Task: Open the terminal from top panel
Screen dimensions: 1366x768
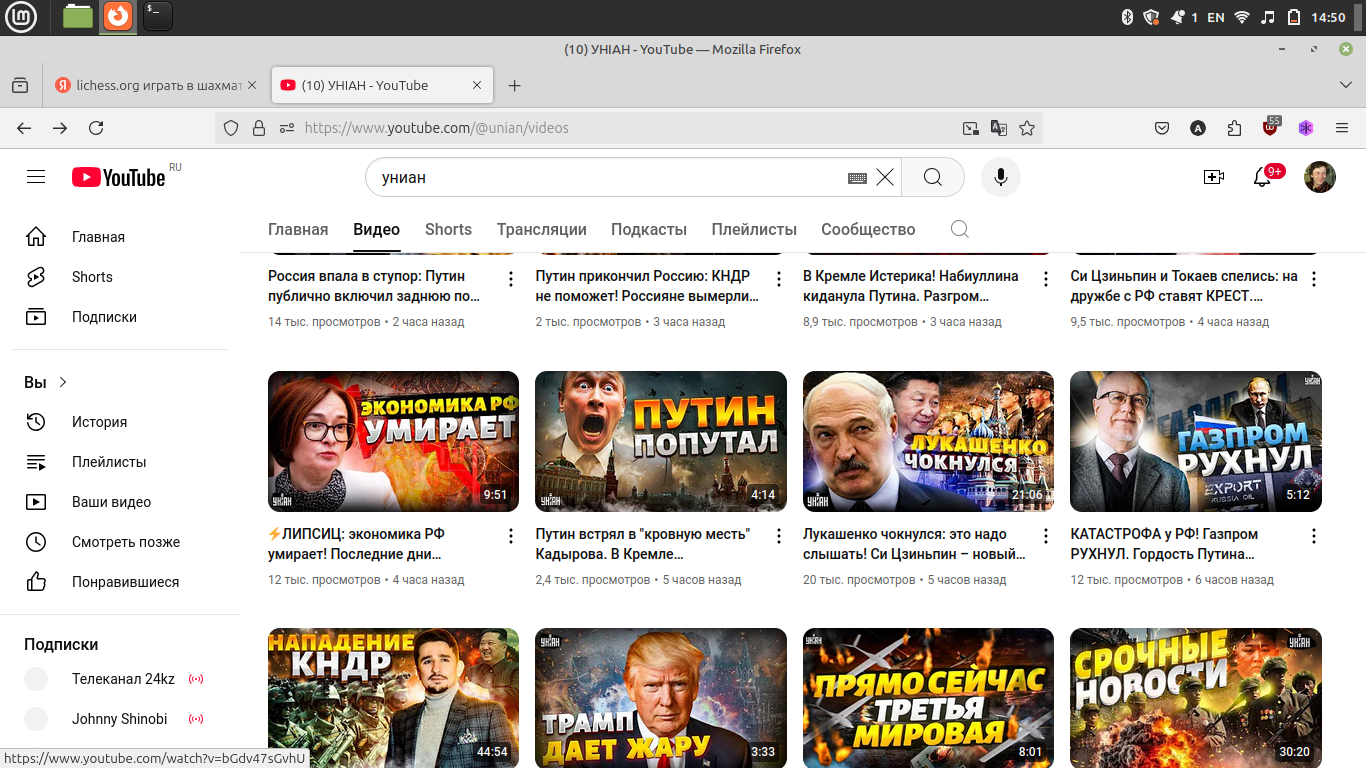Action: coord(158,16)
